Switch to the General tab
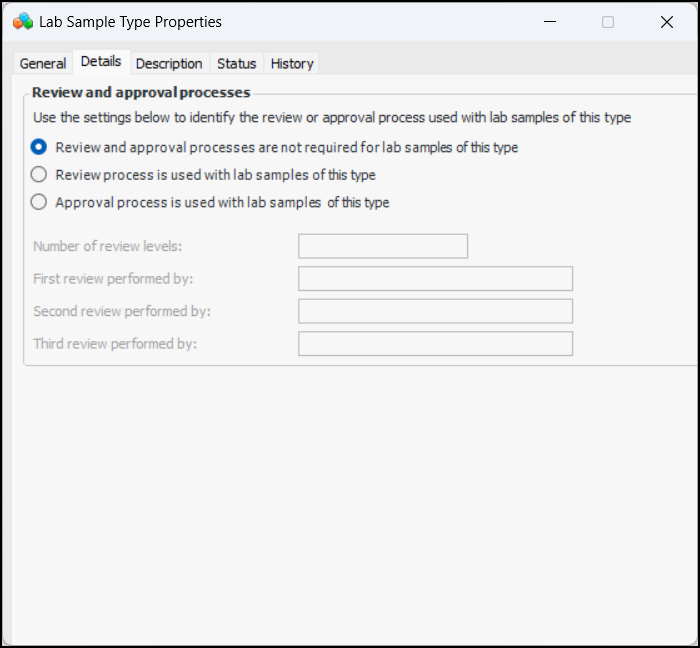Image resolution: width=700 pixels, height=648 pixels. tap(43, 63)
